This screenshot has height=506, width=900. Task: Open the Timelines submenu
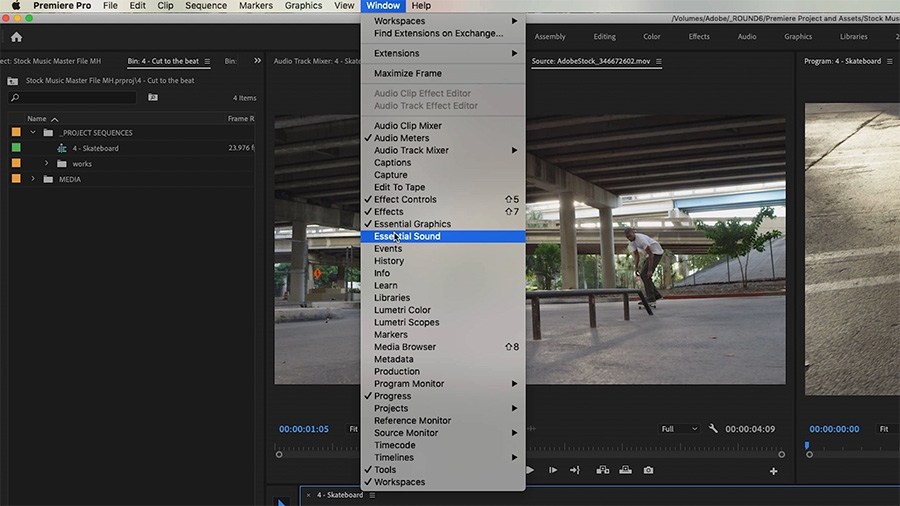pos(443,457)
